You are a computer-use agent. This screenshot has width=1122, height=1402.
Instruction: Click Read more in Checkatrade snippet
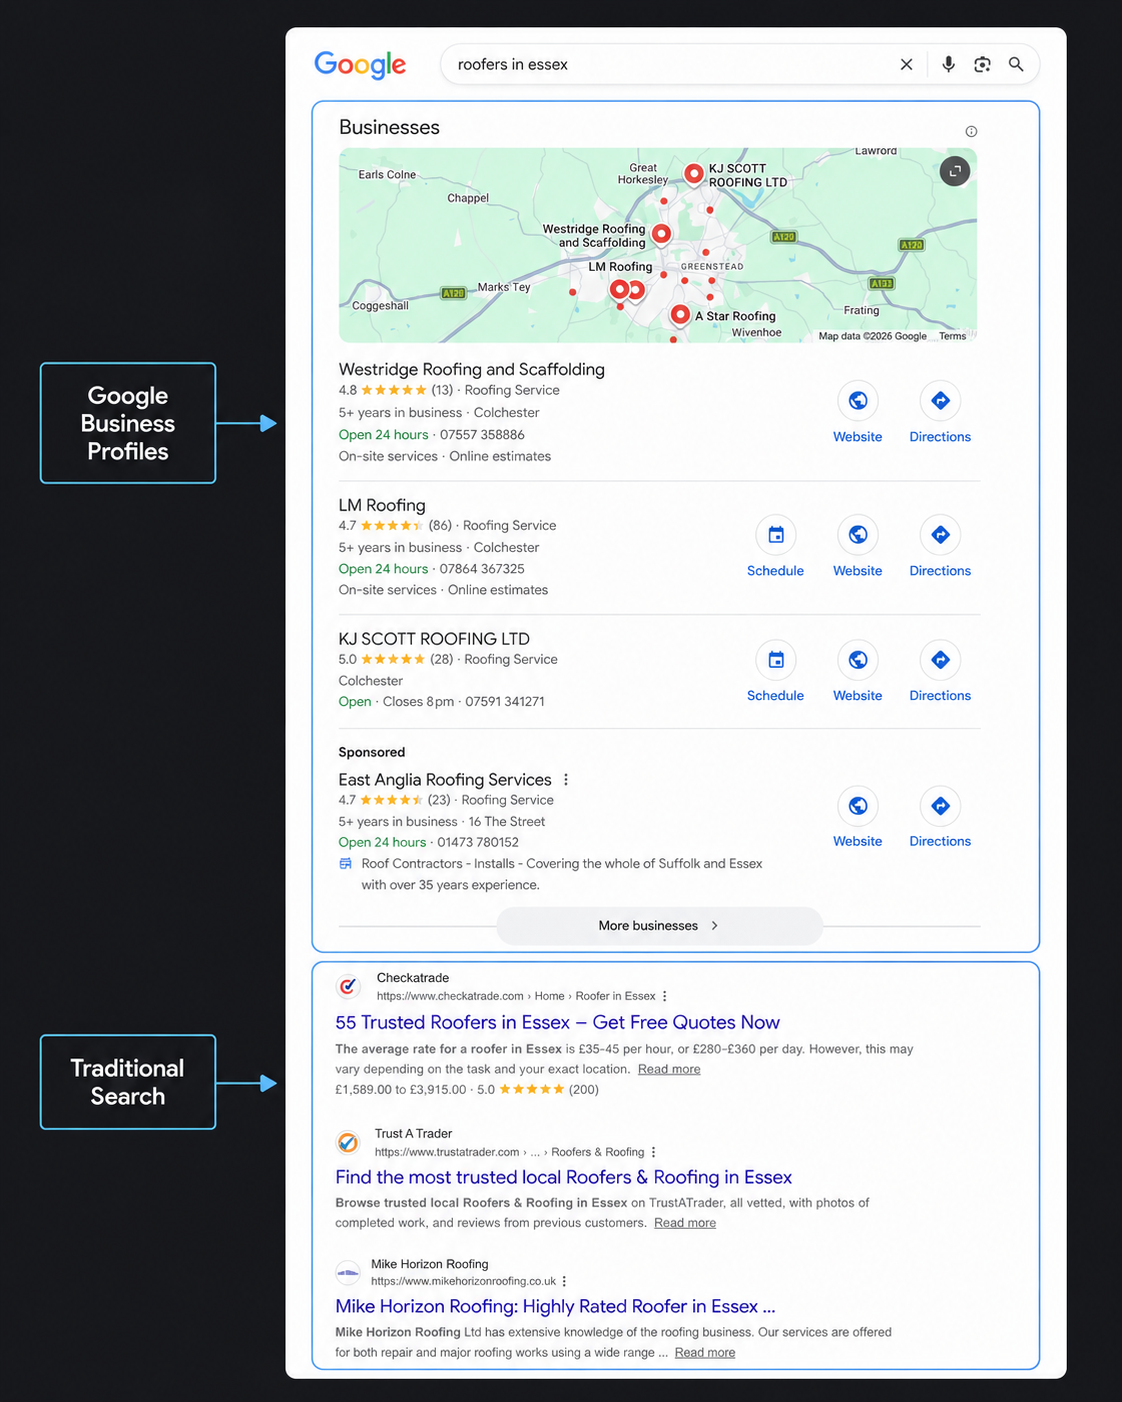pyautogui.click(x=669, y=1069)
